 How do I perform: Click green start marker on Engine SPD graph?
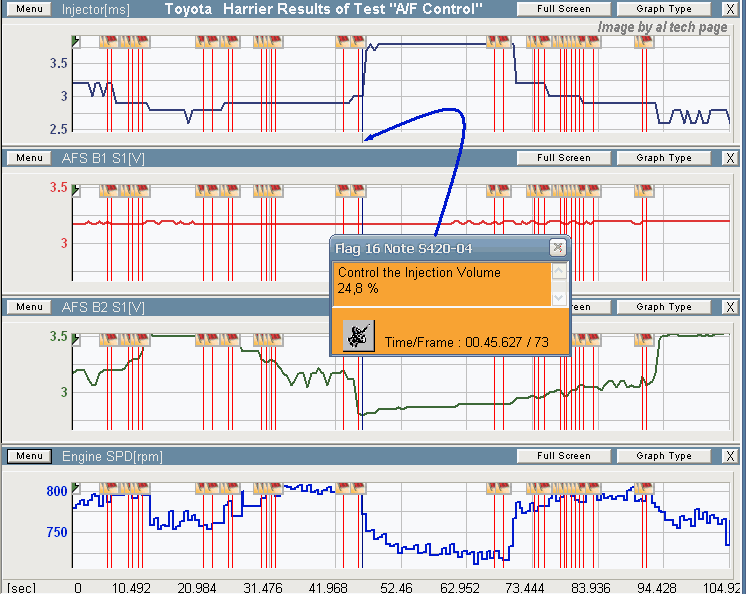coord(76,487)
